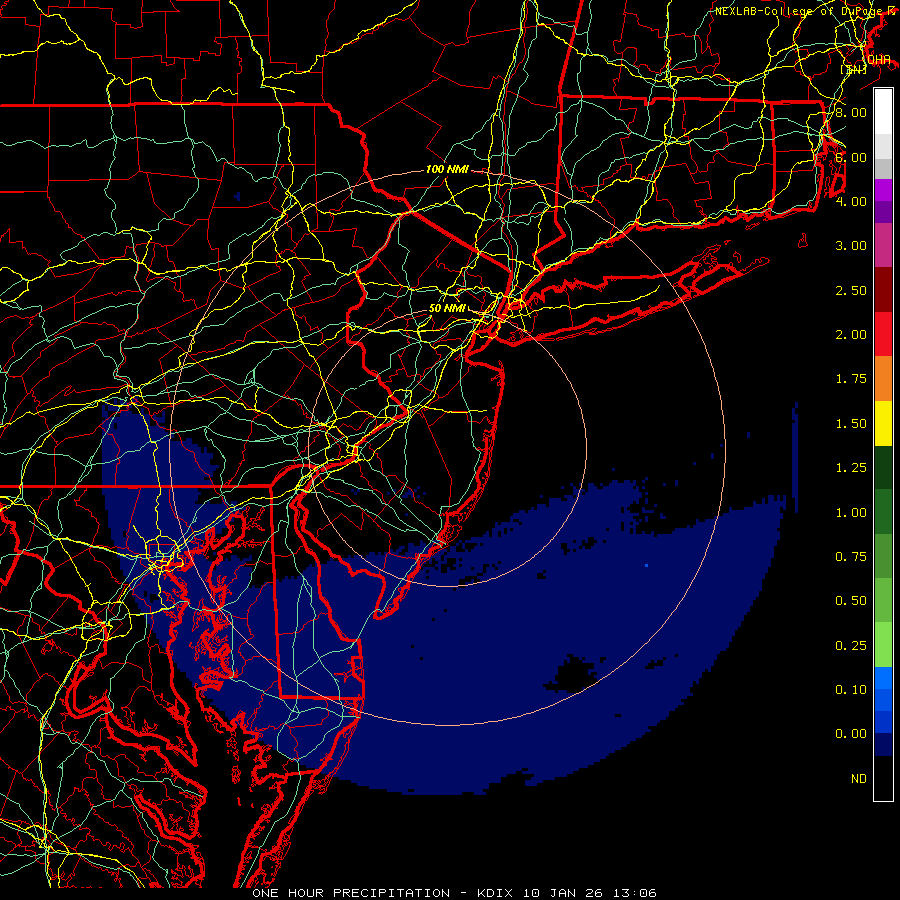Click the white swatch topping the legend
900x900 pixels.
(883, 112)
